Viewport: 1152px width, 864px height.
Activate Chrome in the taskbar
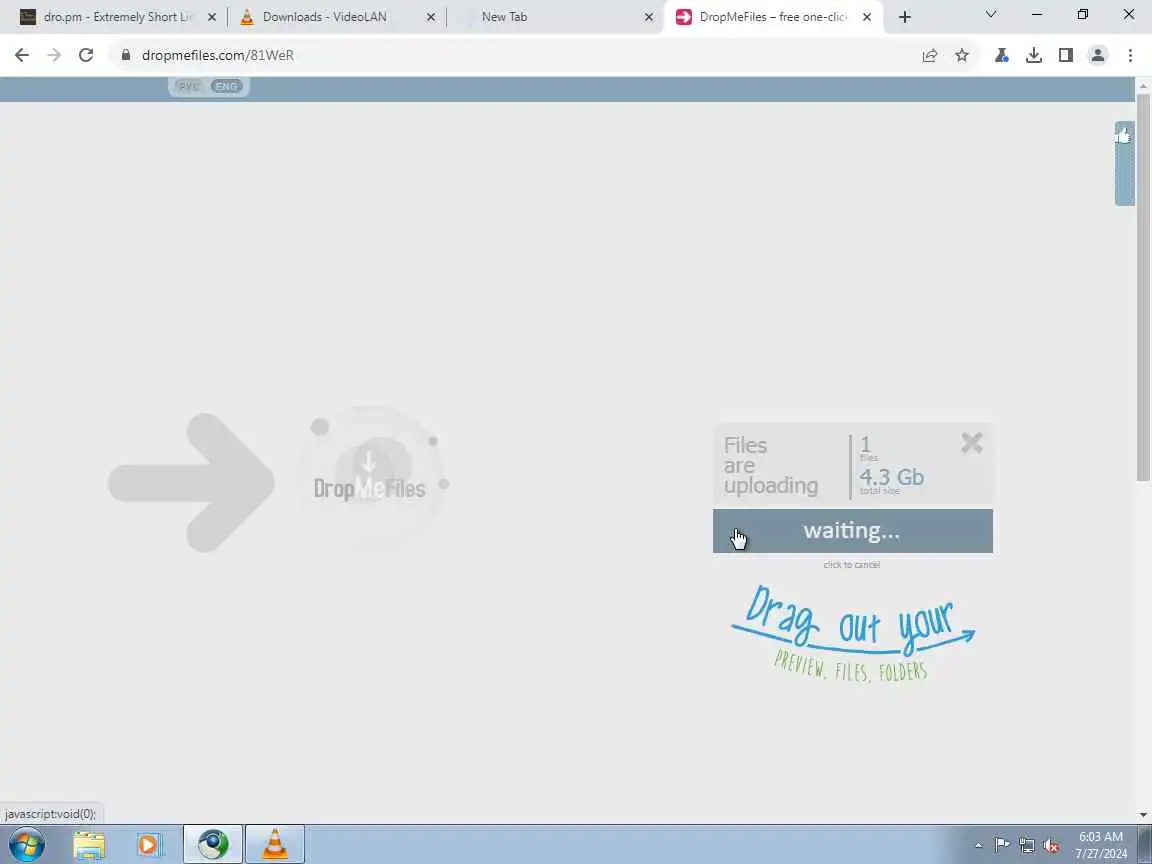pyautogui.click(x=213, y=844)
